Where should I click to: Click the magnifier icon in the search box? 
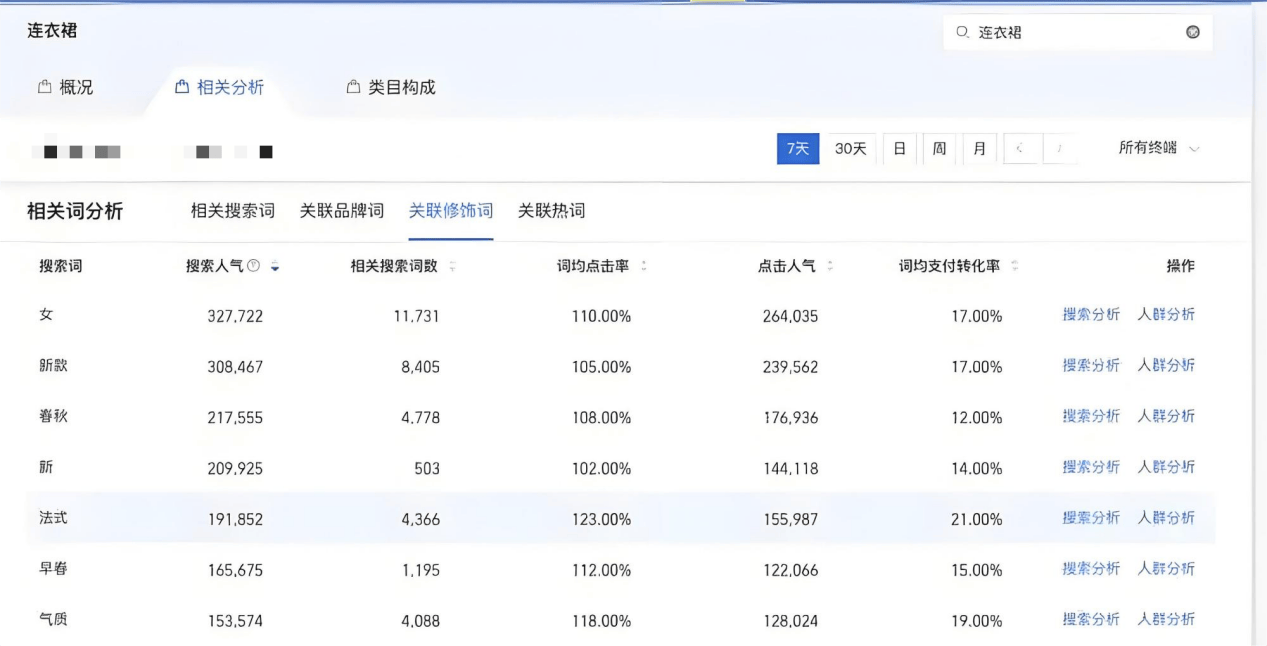(x=962, y=31)
